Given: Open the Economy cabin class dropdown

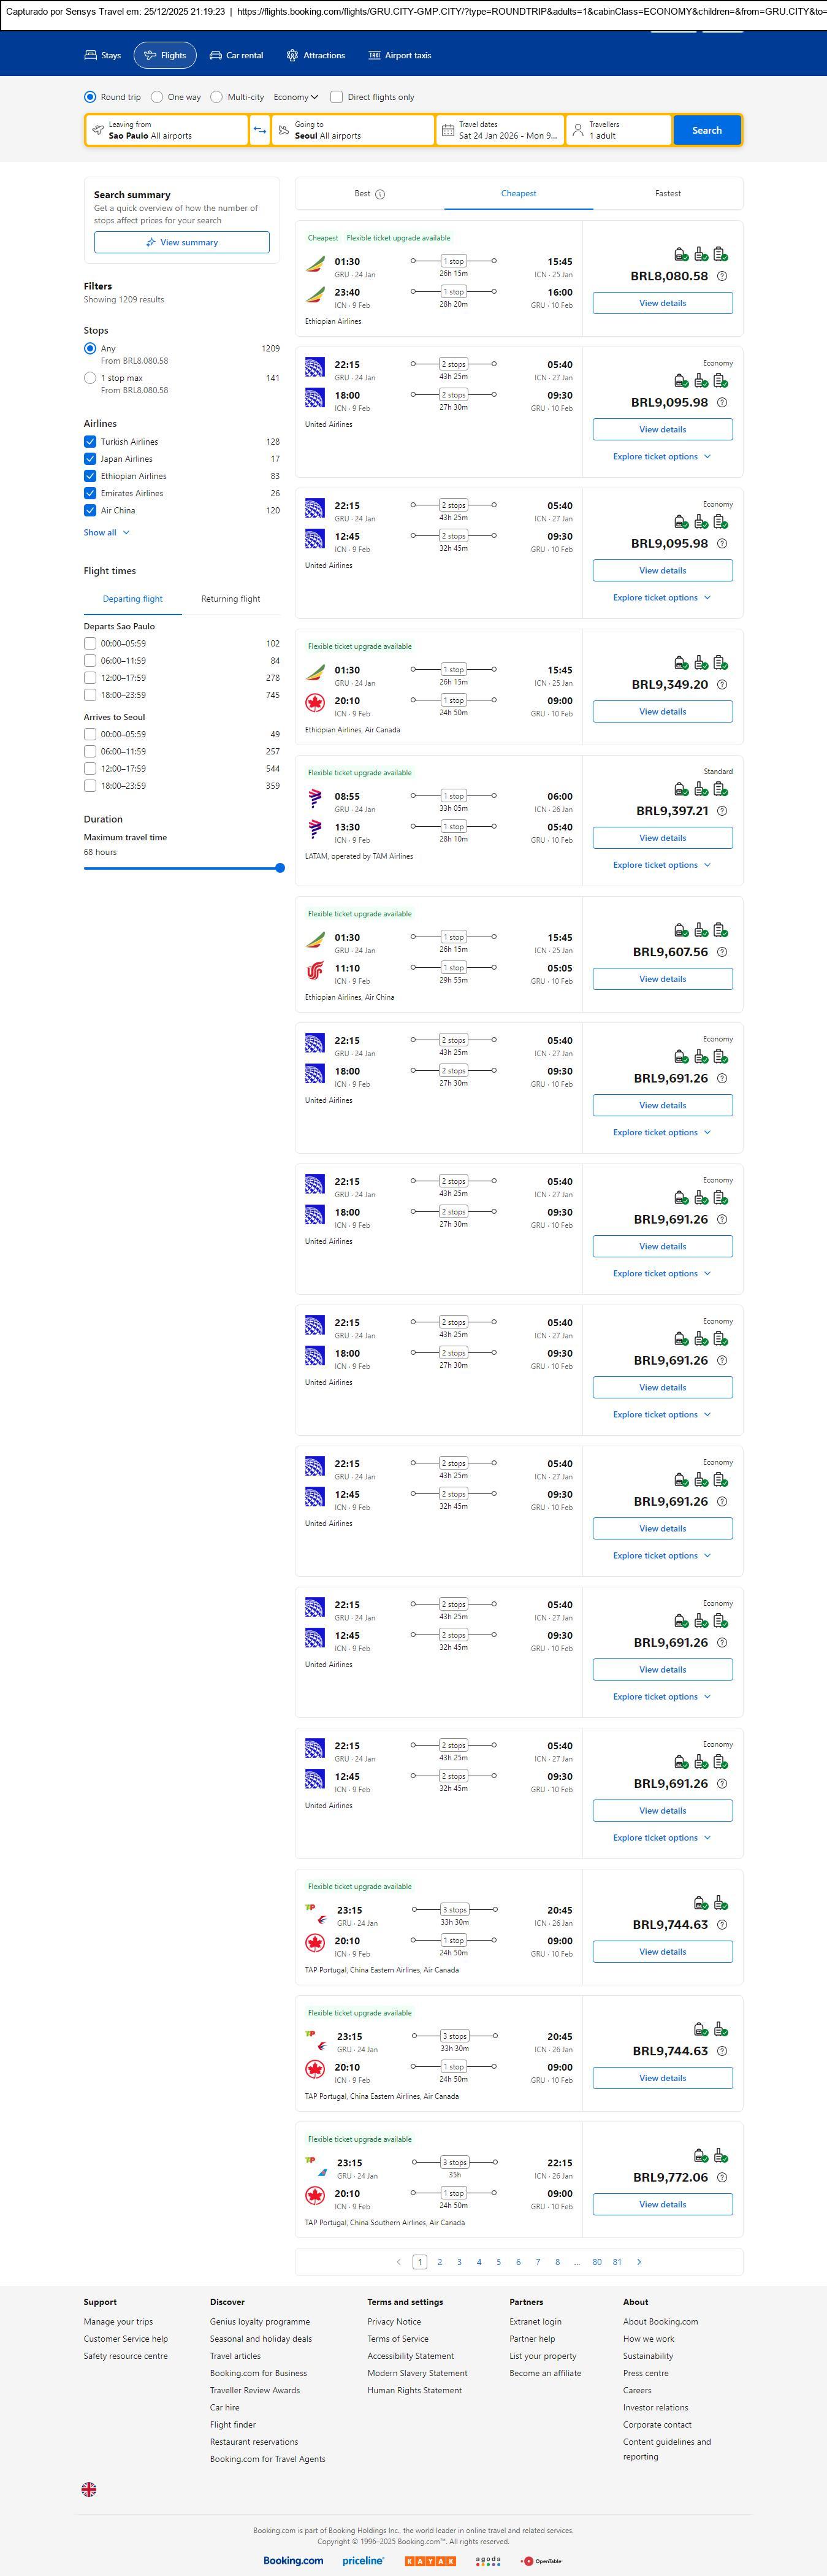Looking at the screenshot, I should [296, 97].
